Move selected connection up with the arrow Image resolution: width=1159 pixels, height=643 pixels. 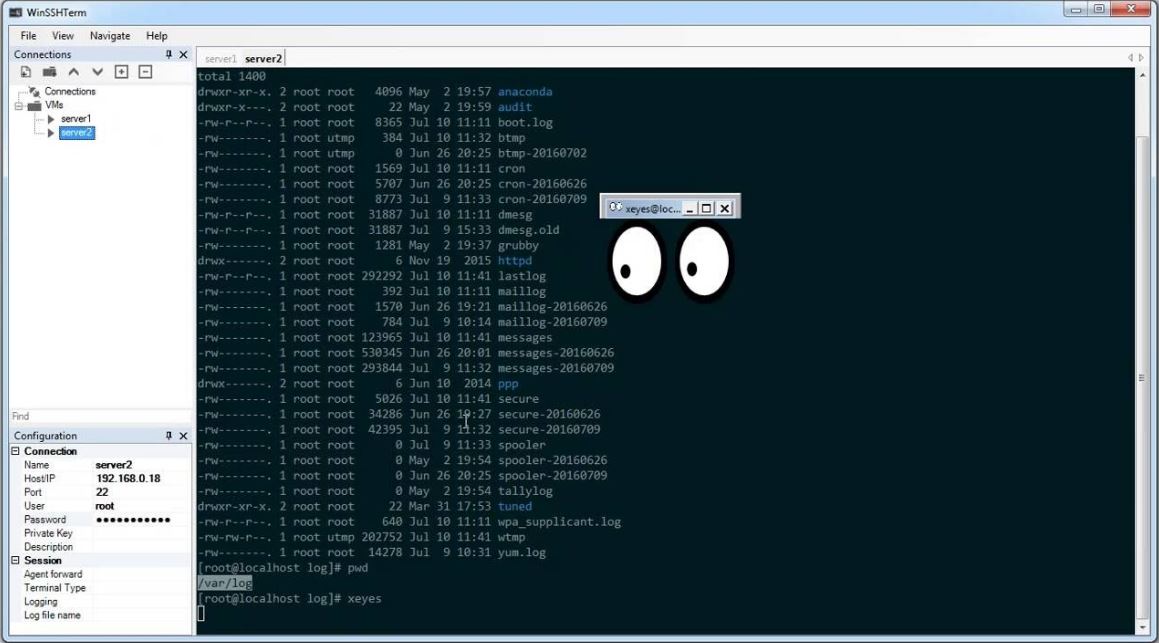click(x=74, y=72)
